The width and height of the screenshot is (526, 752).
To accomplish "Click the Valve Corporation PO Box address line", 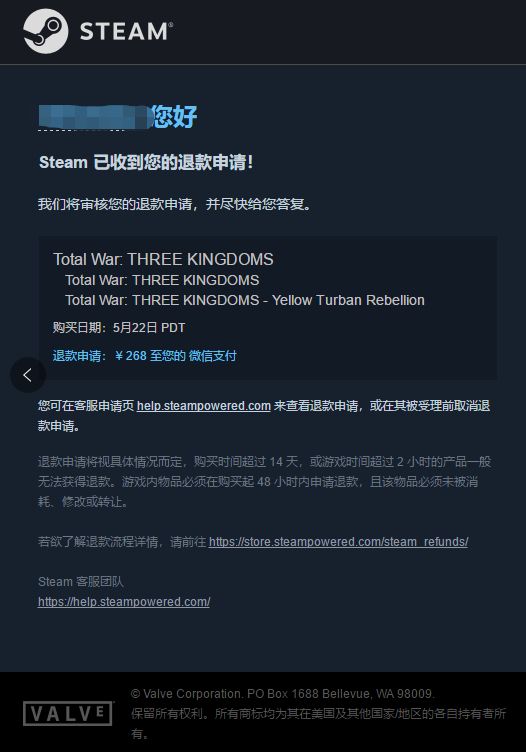I will point(282,694).
